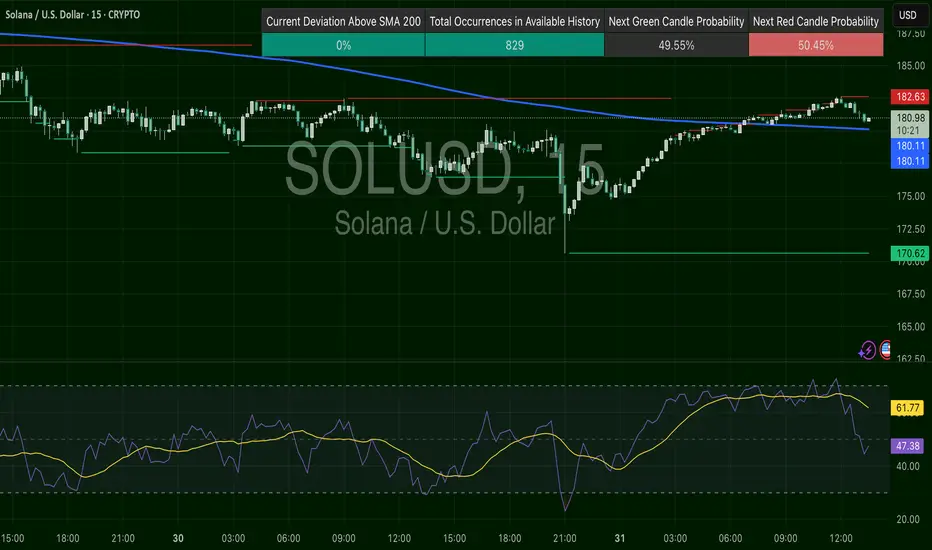Click the yellow 61.77 RSI value label
932x550 pixels.
[x=907, y=408]
